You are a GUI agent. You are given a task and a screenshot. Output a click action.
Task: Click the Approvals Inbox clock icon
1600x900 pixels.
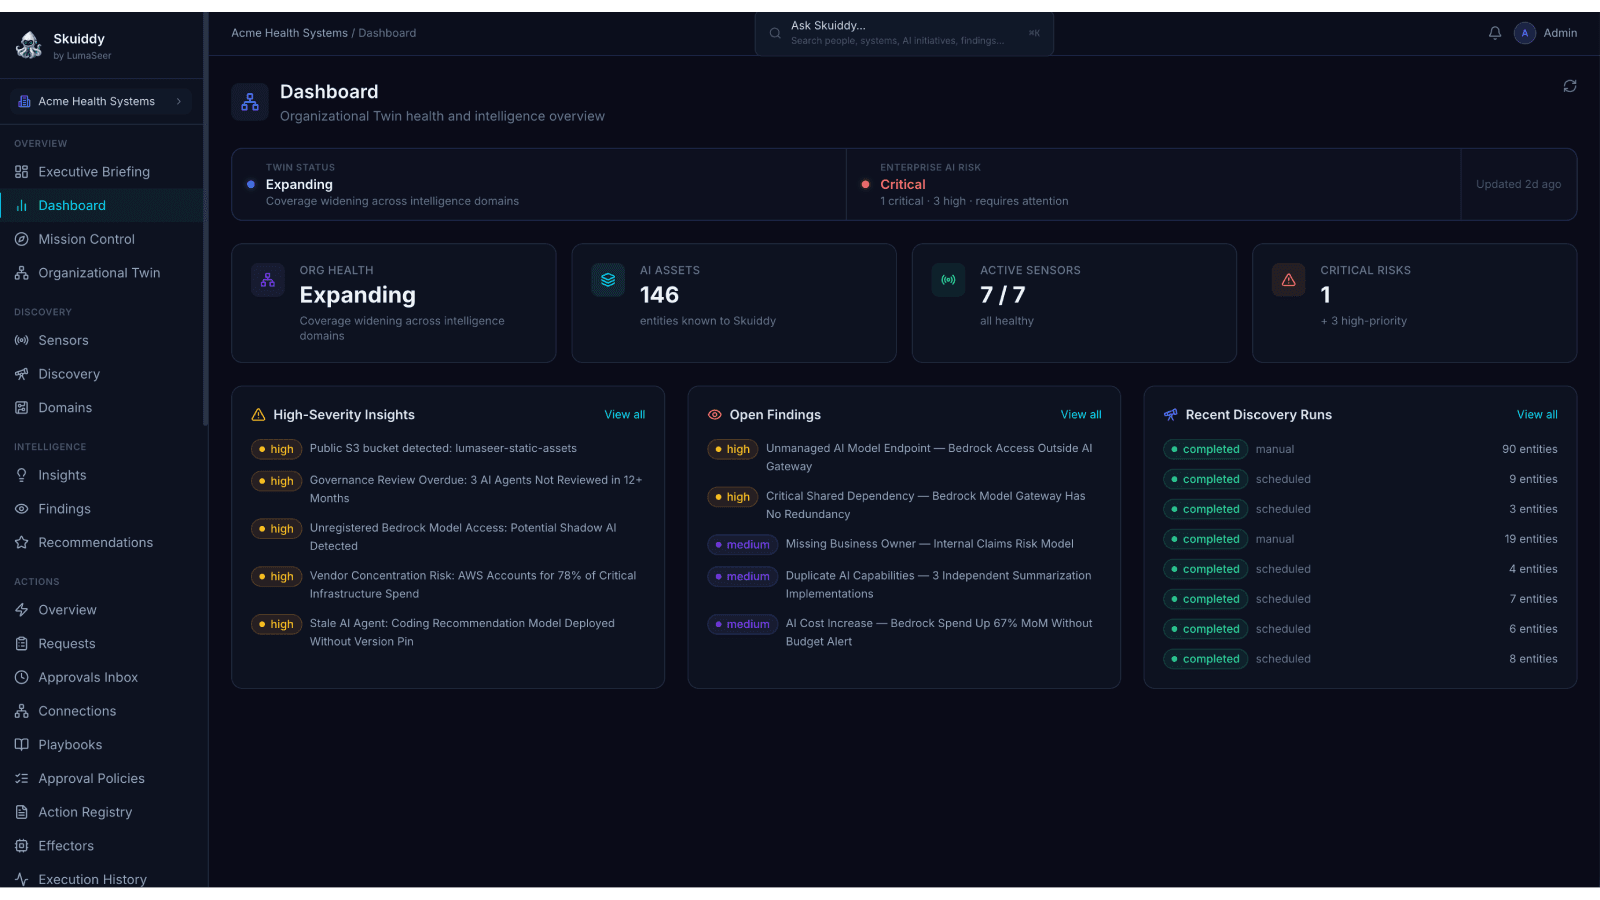click(21, 677)
